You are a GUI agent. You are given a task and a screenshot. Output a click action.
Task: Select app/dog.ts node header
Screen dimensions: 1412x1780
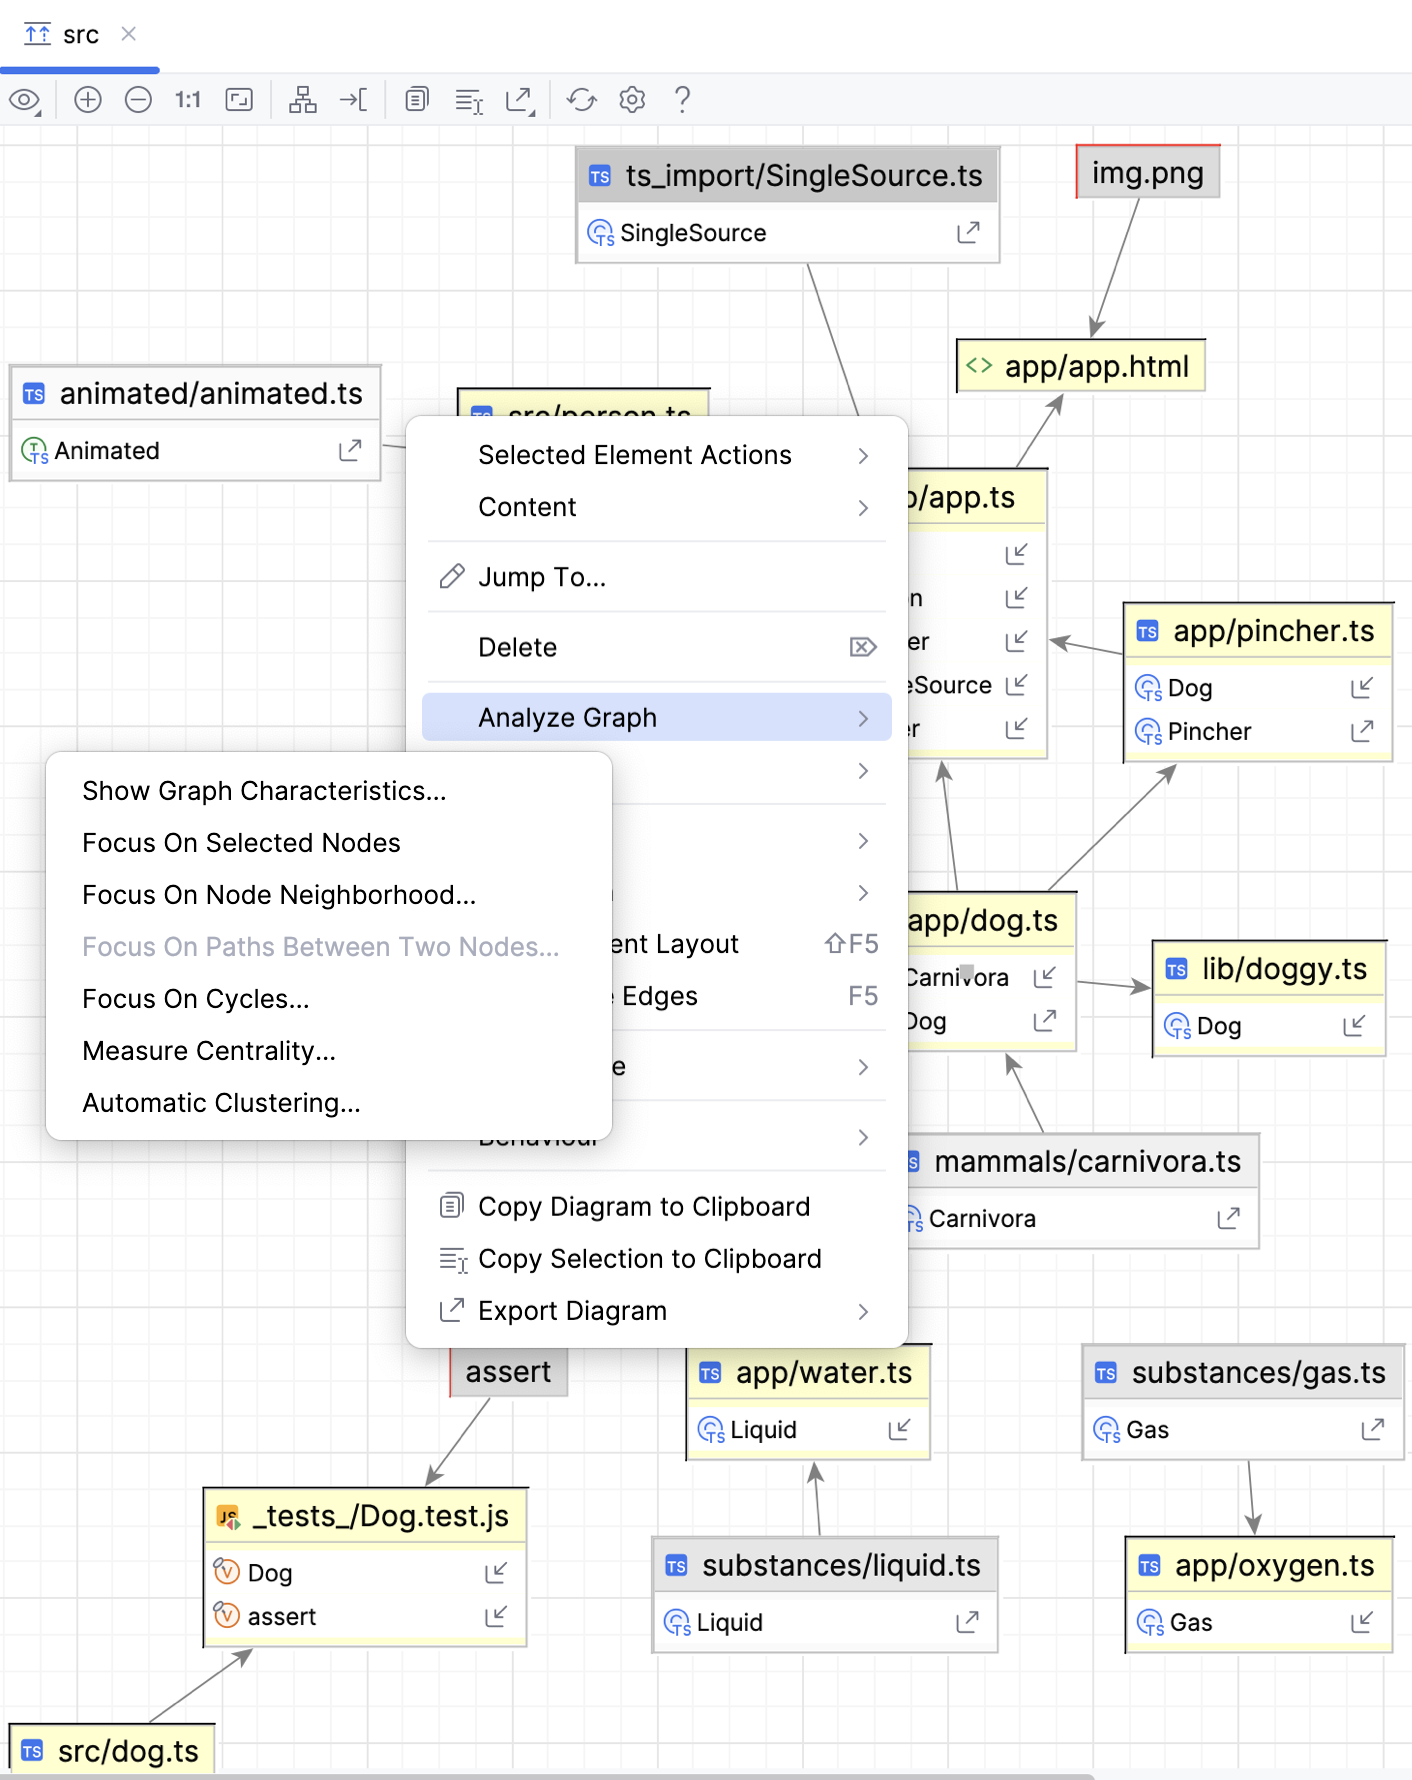[x=990, y=921]
